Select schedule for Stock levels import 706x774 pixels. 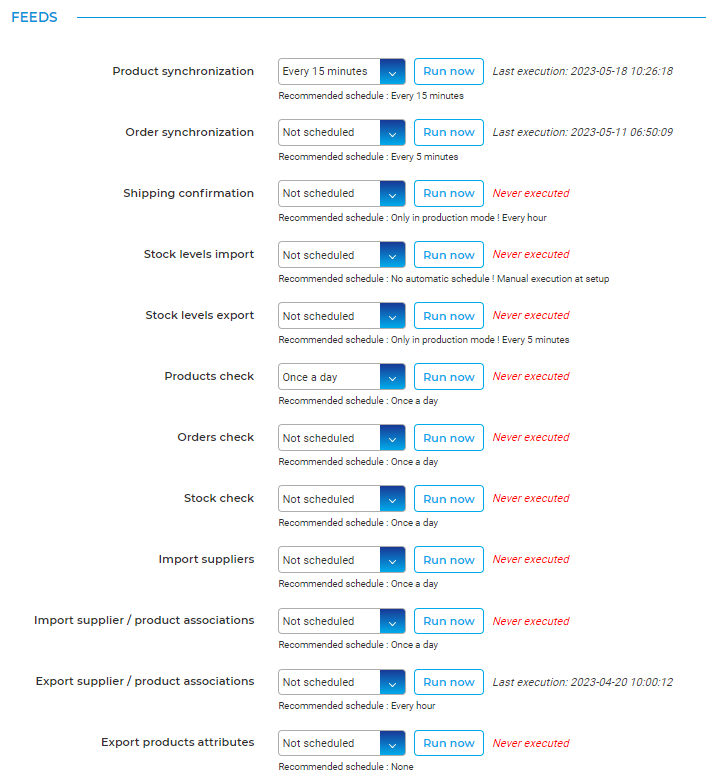341,255
